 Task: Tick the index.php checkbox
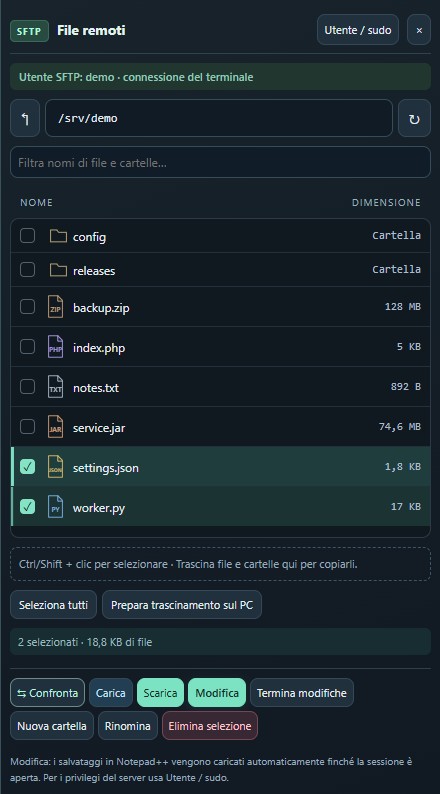pos(27,346)
